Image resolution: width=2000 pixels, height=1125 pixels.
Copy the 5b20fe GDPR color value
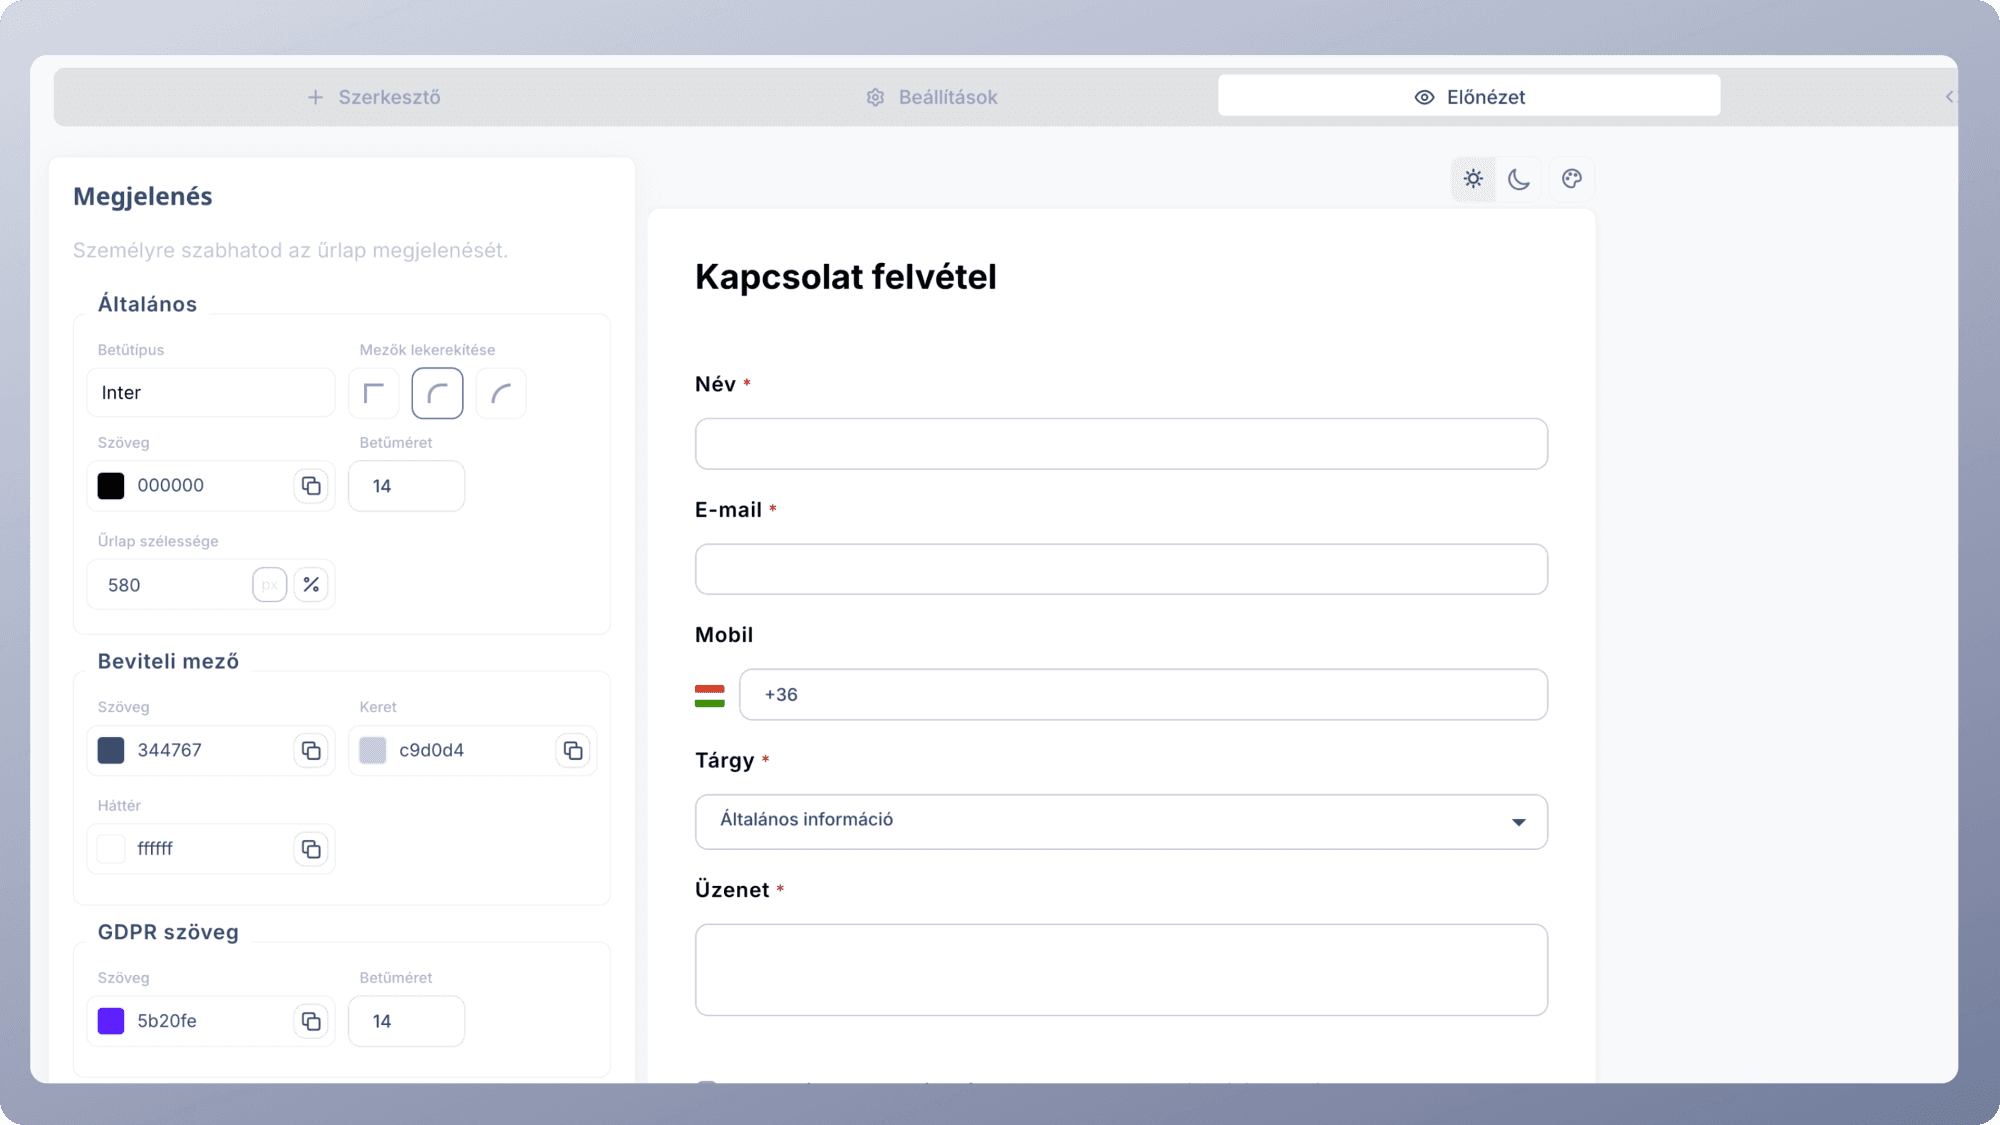311,1021
